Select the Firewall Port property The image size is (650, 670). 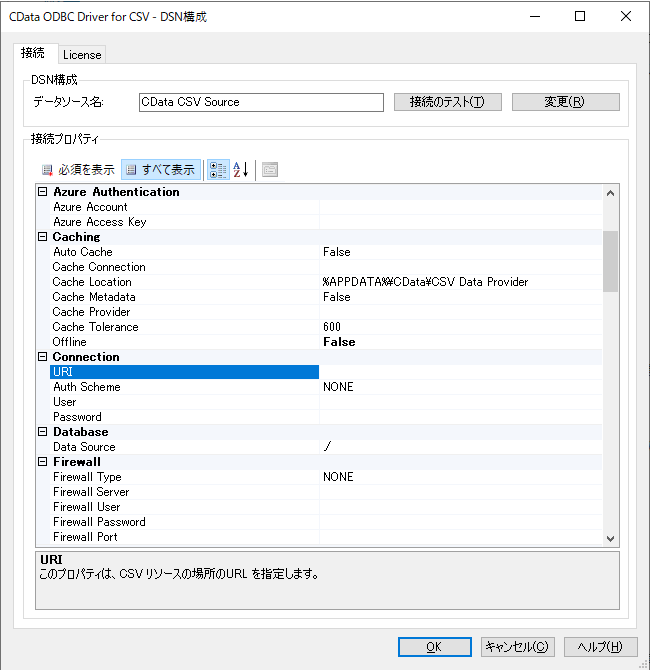[x=184, y=536]
